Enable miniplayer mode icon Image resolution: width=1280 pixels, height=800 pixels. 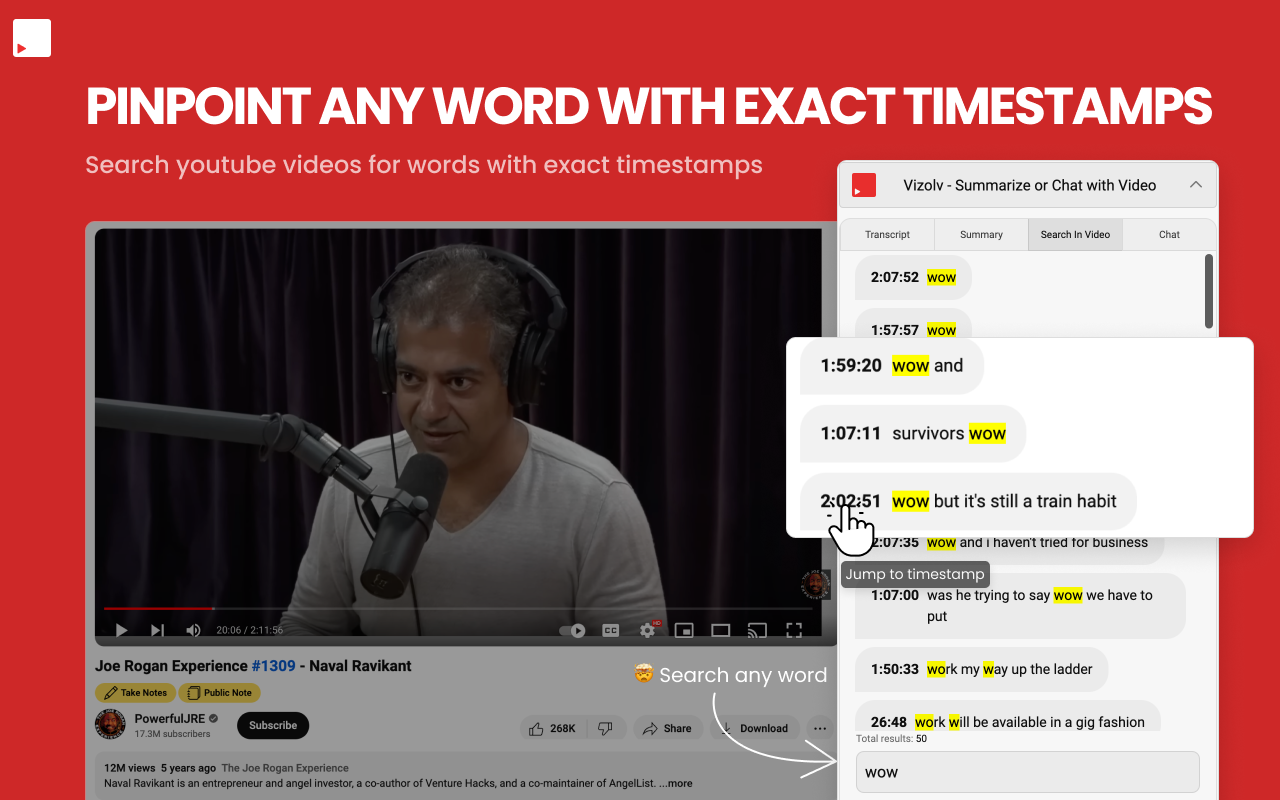point(684,630)
